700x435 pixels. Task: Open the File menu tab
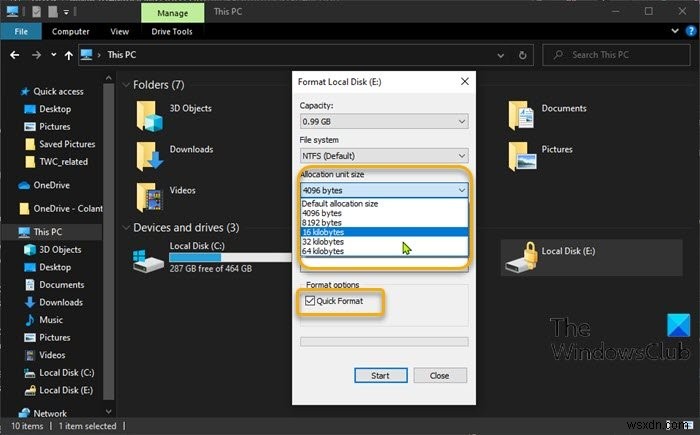pyautogui.click(x=21, y=32)
